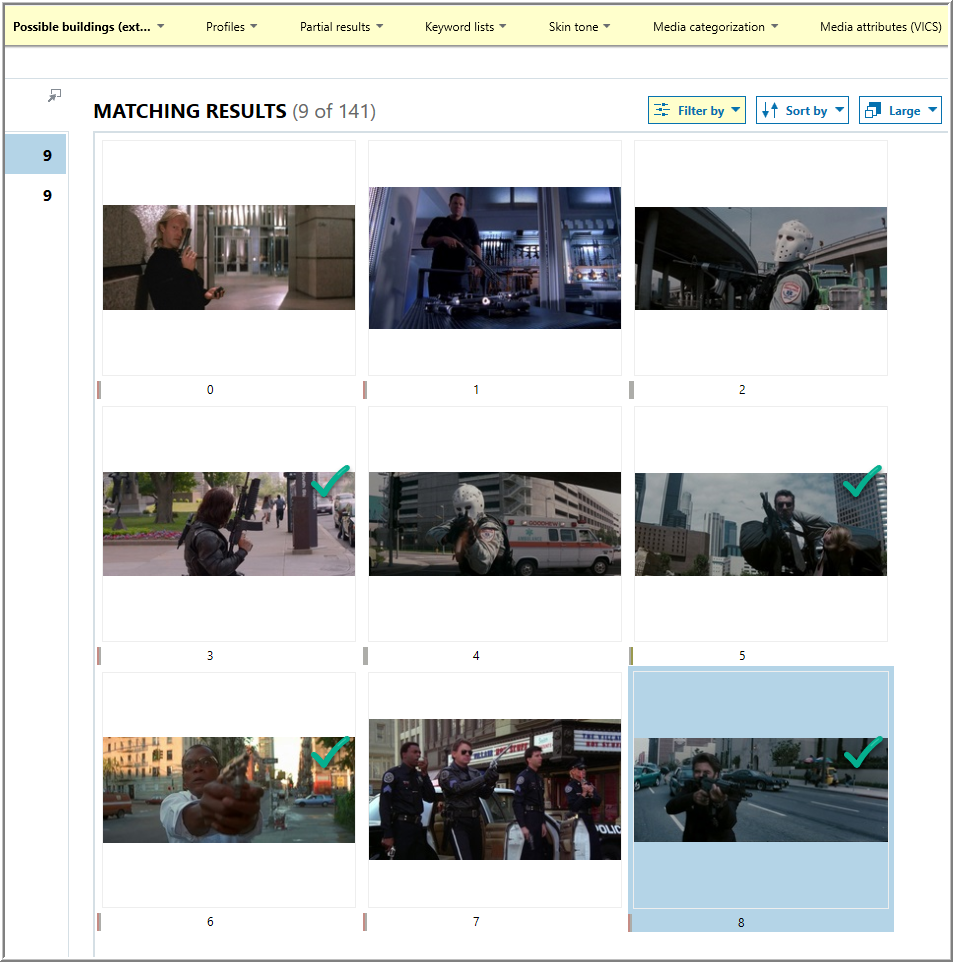Toggle green checkmark on thumbnail 3

click(329, 481)
